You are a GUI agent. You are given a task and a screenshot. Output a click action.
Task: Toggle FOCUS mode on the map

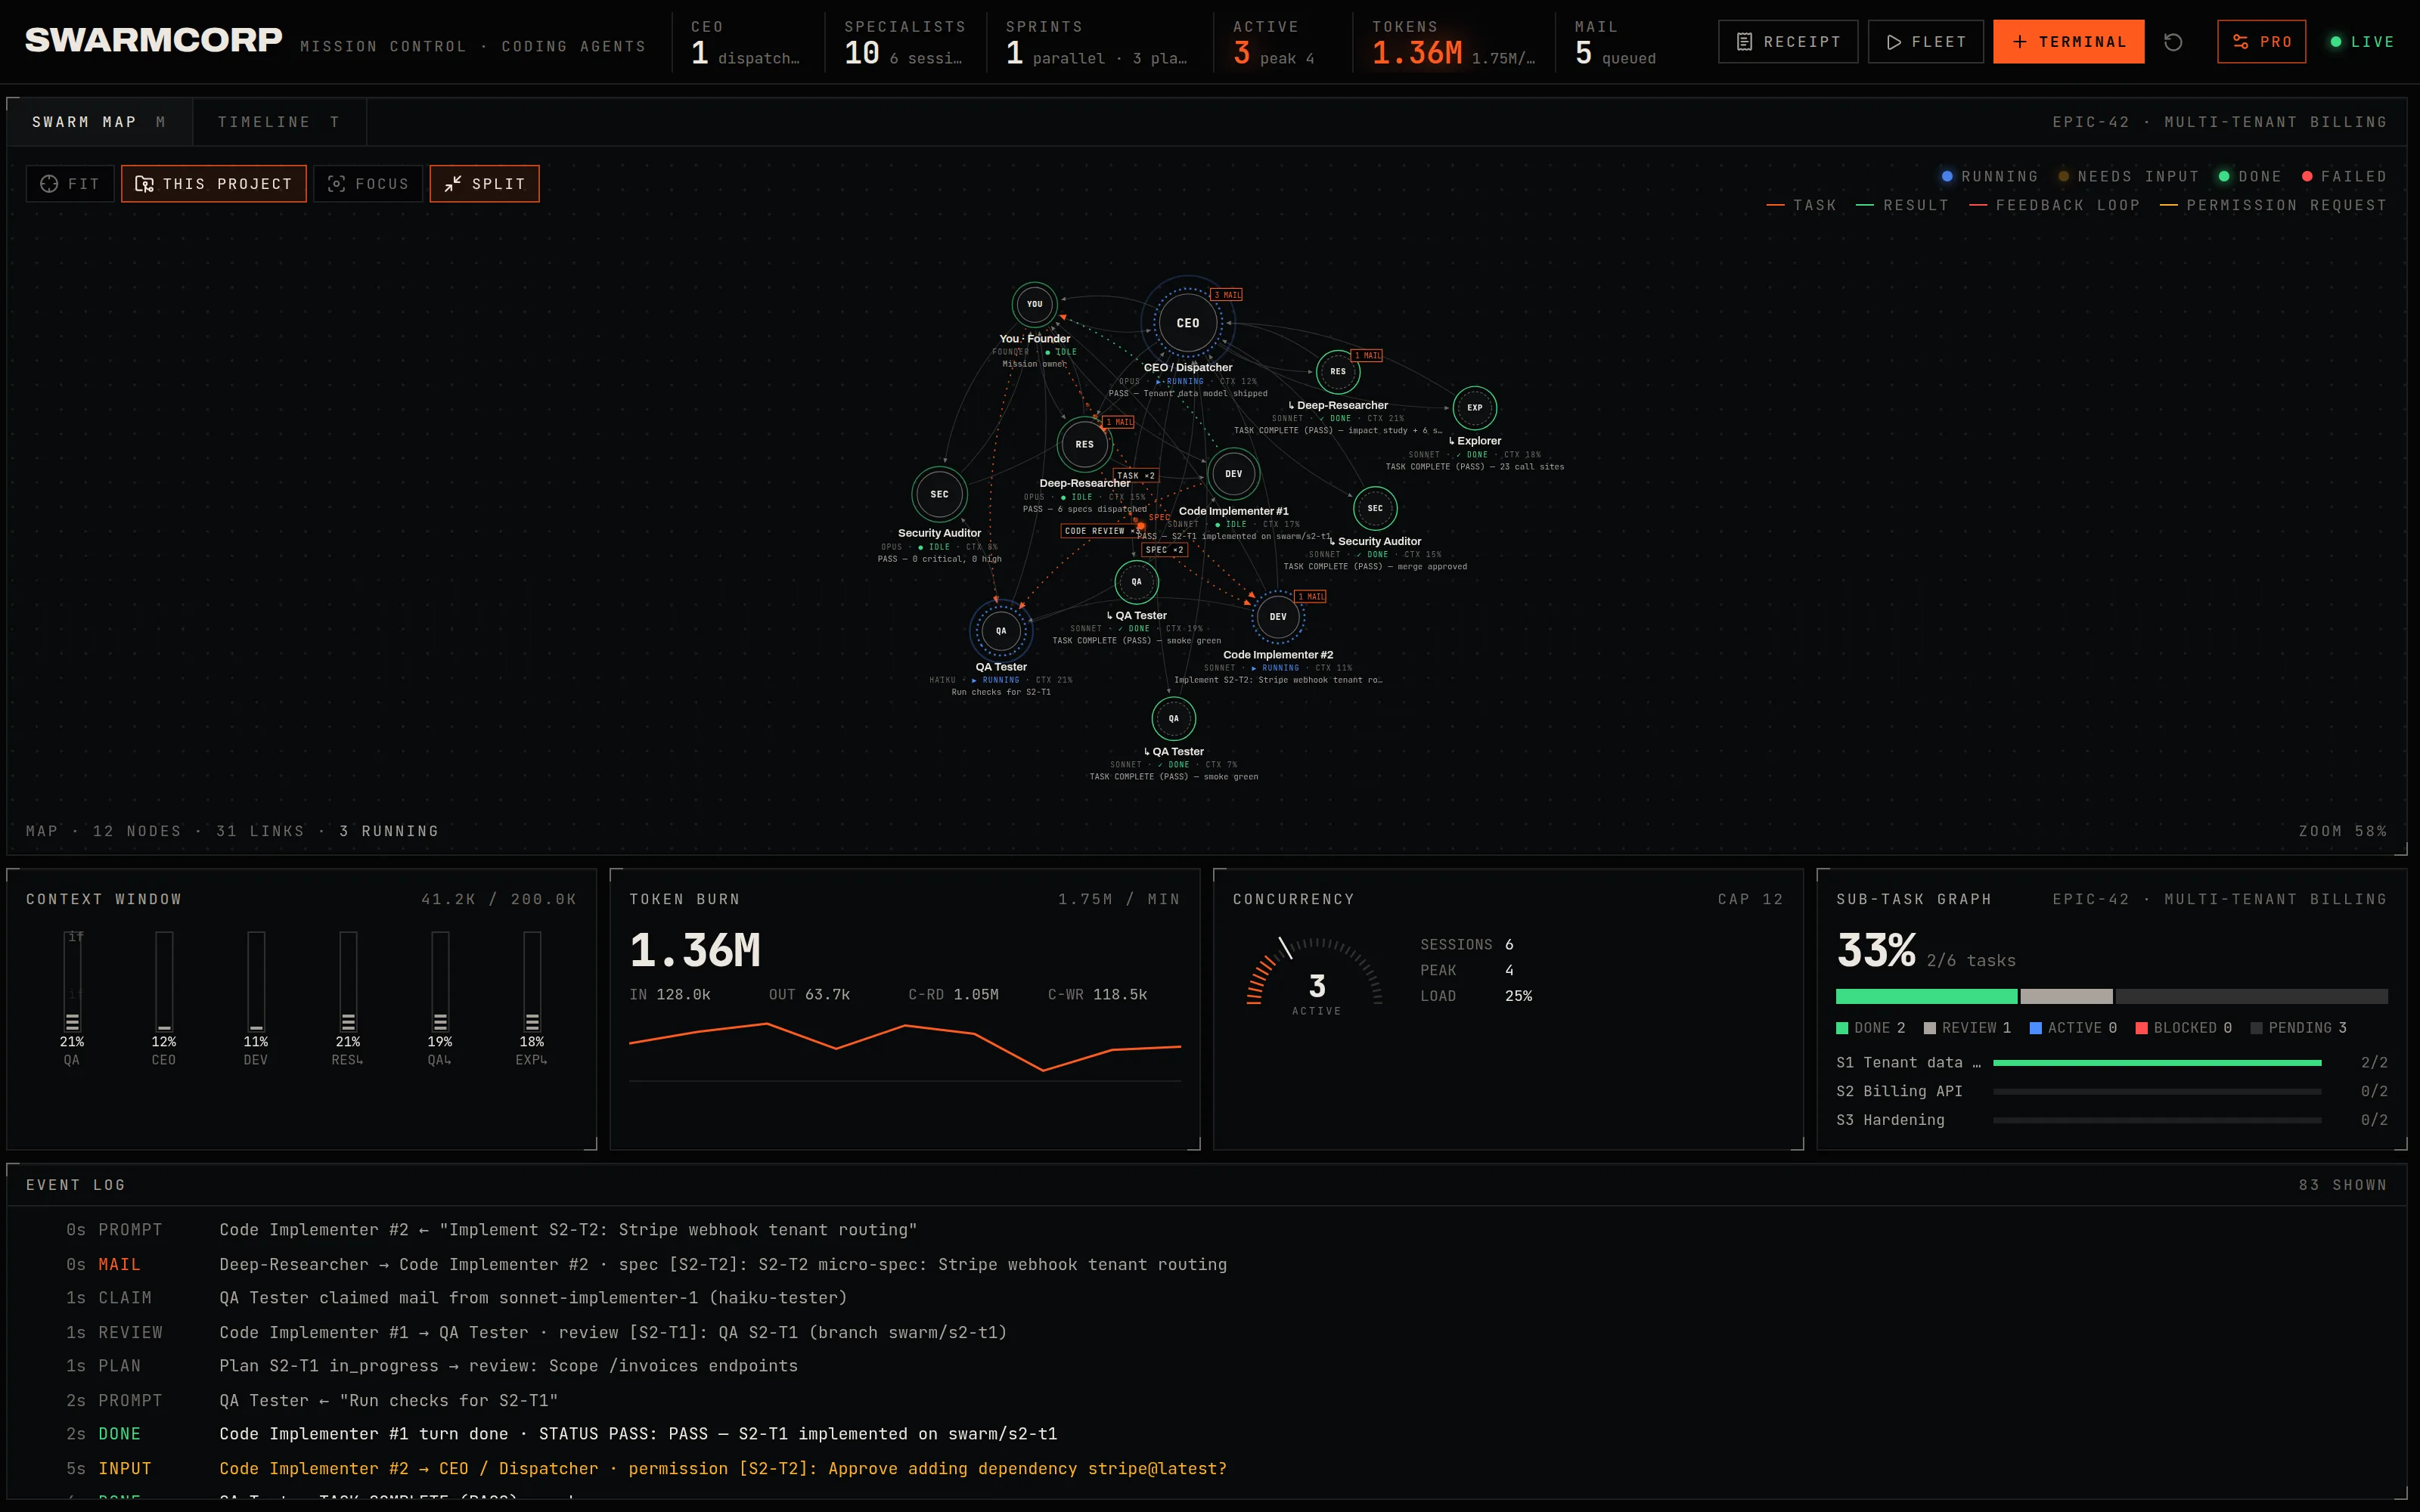click(x=368, y=184)
